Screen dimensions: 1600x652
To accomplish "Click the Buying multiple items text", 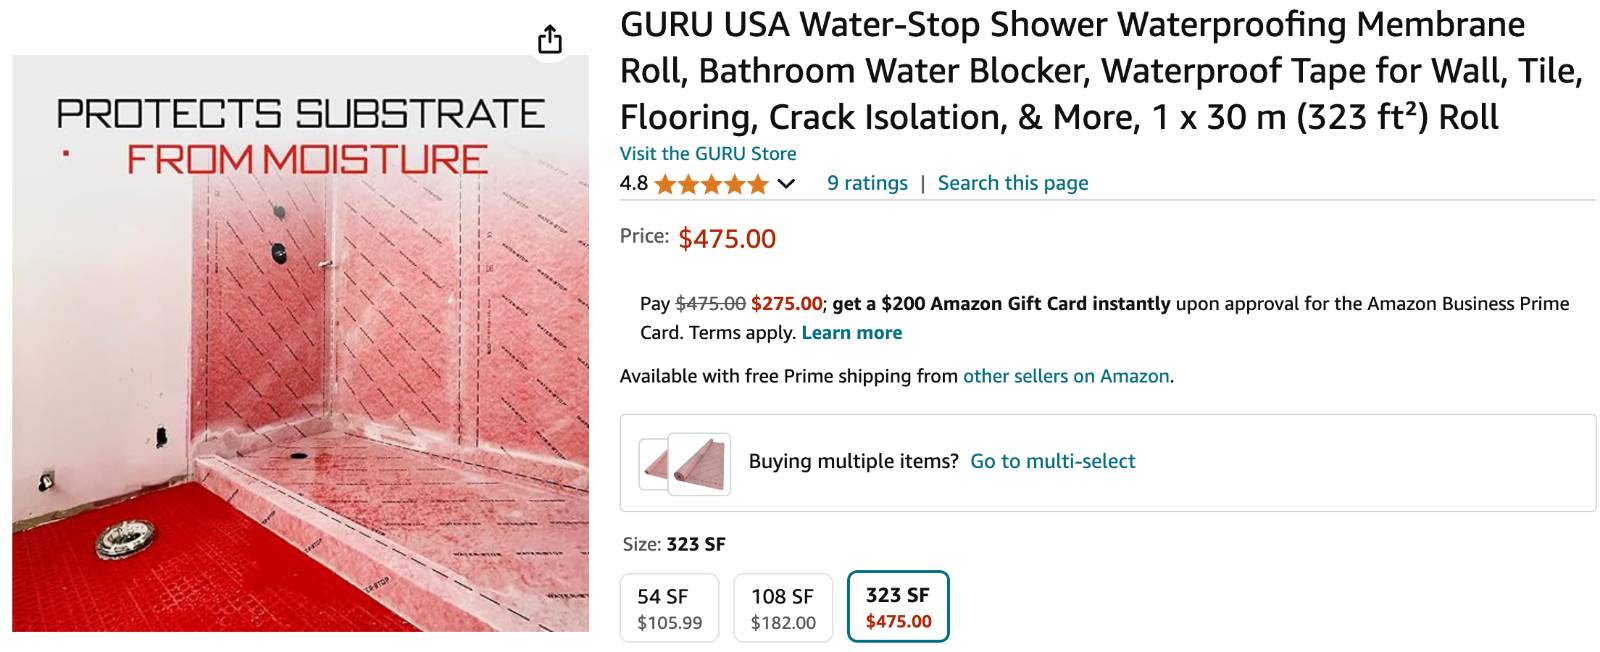I will (853, 461).
